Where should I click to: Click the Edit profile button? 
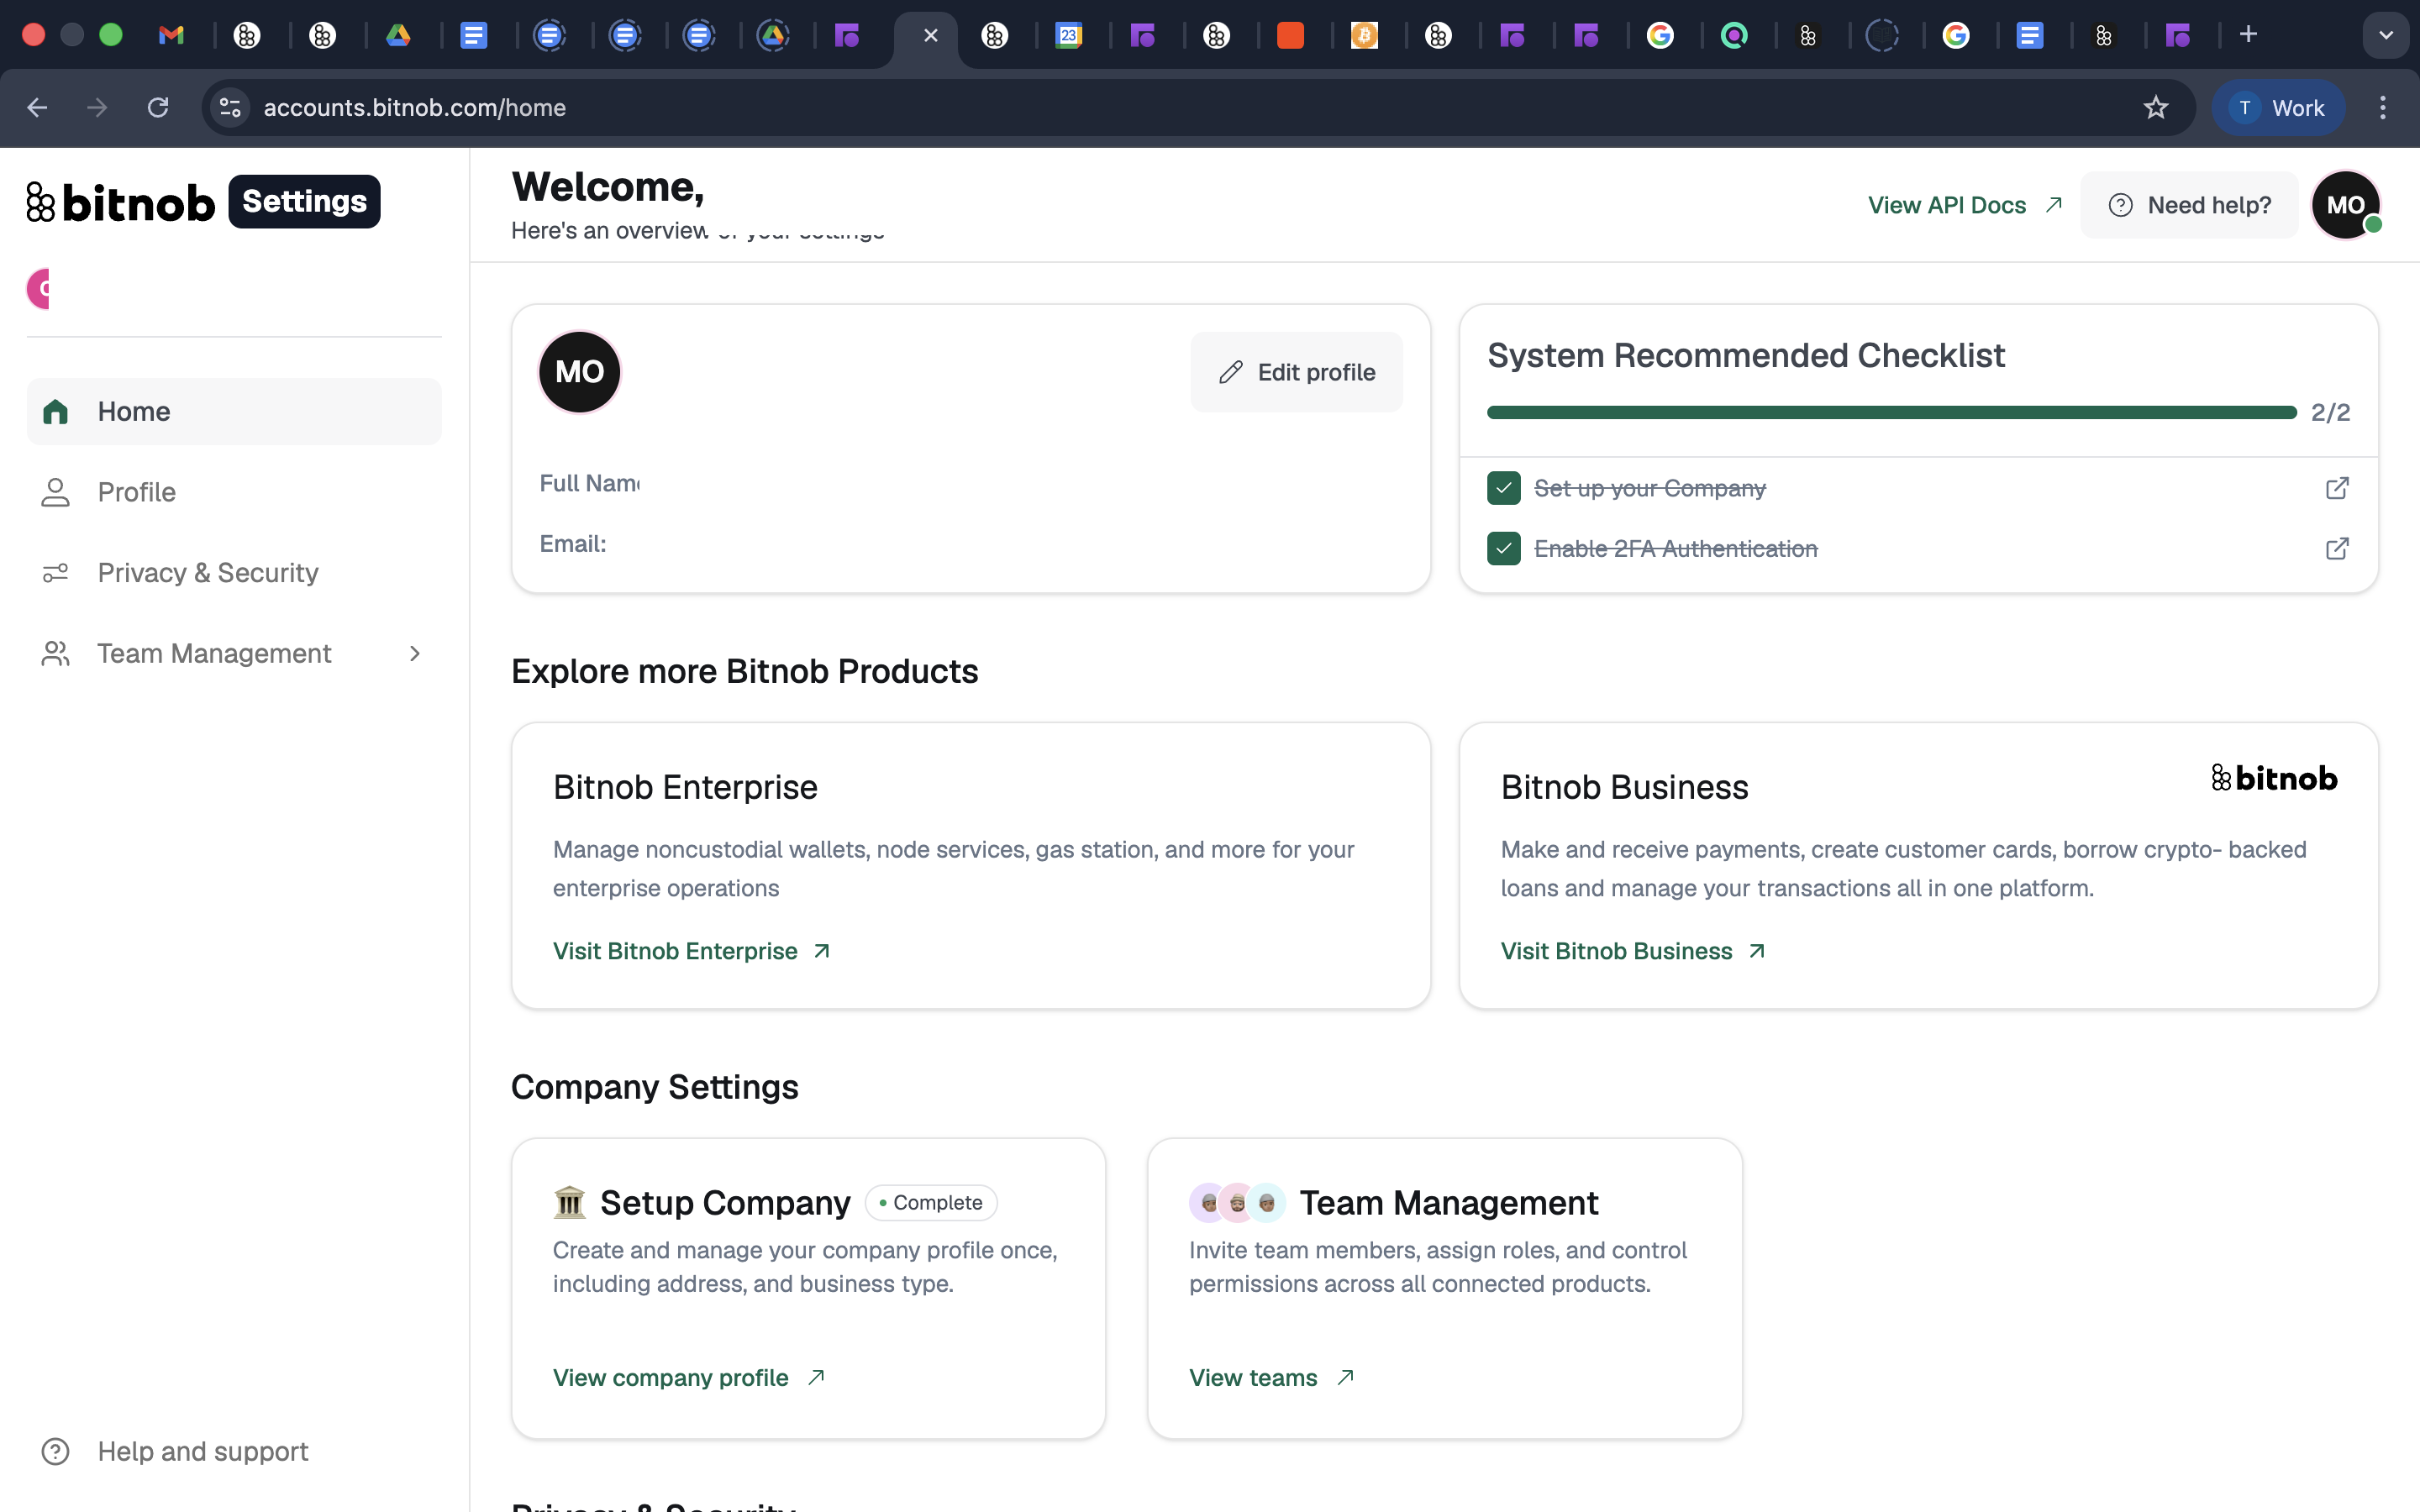pyautogui.click(x=1296, y=372)
